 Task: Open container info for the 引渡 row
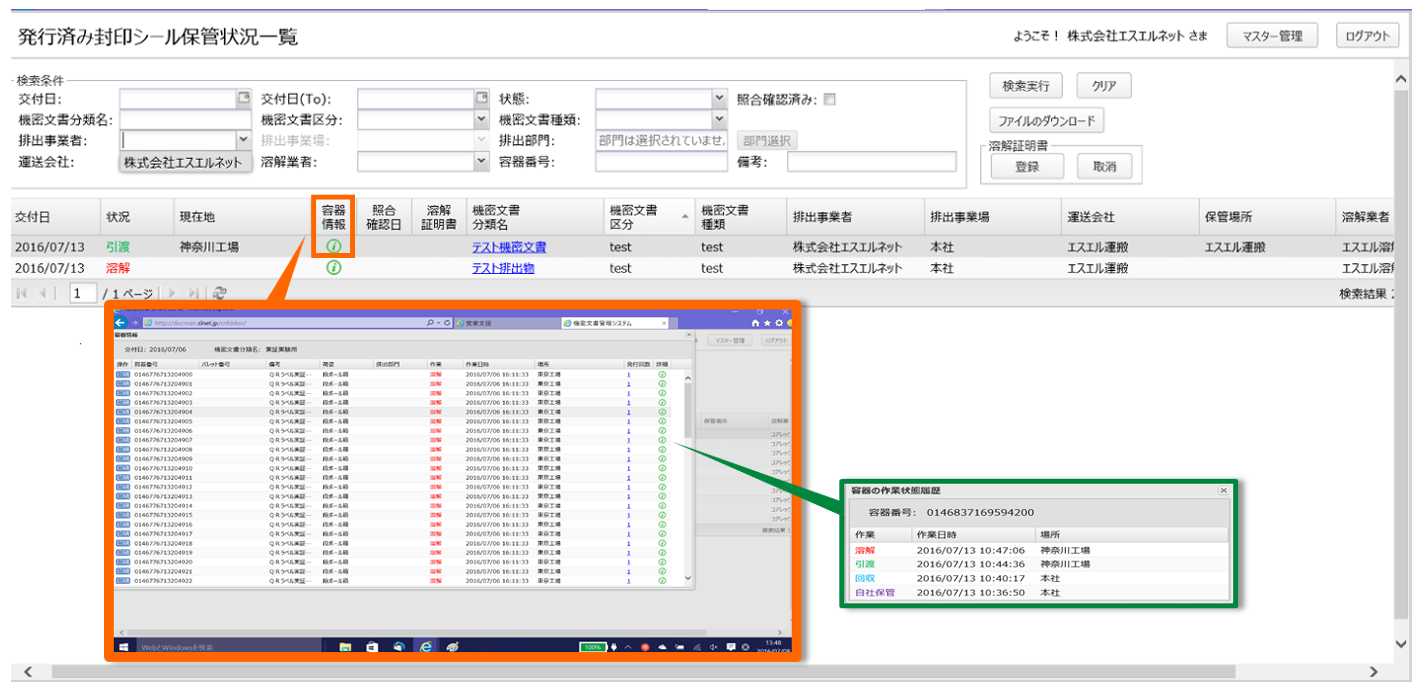334,247
